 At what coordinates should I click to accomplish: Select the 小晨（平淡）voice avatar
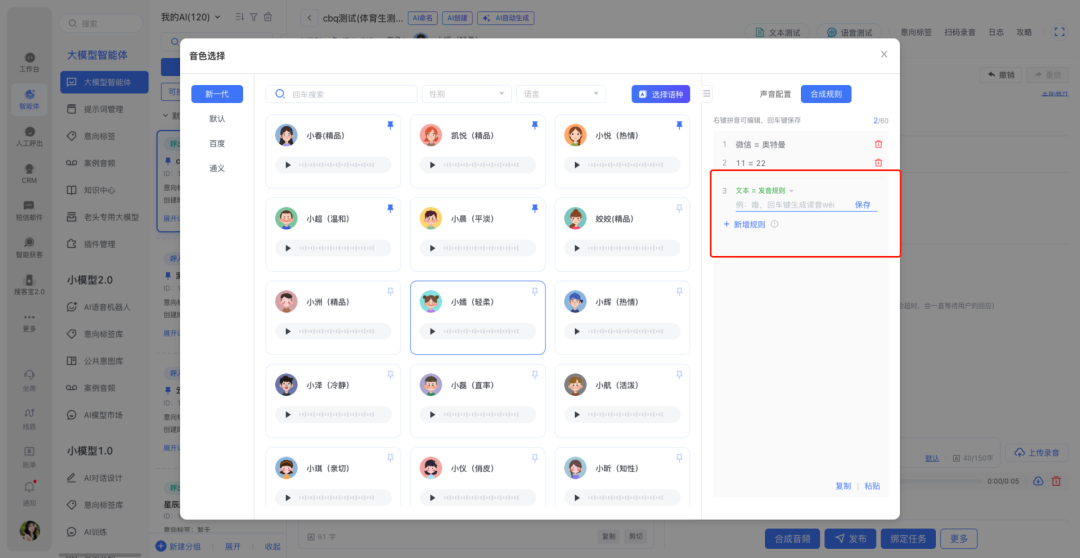click(x=431, y=219)
